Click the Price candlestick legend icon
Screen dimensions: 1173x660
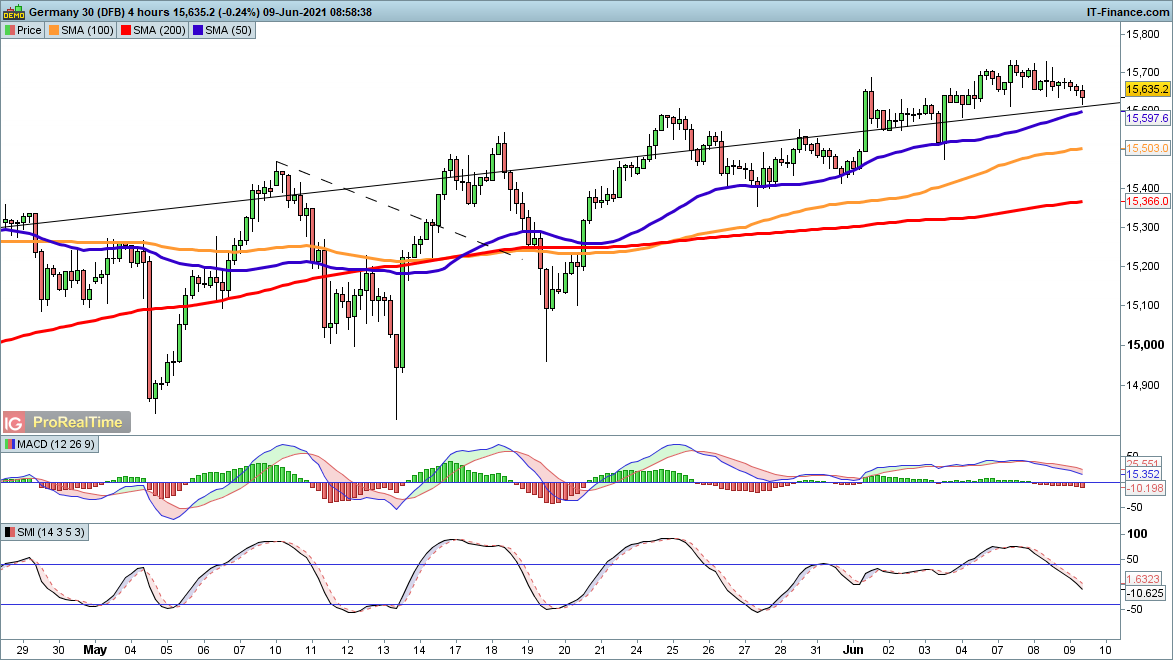[x=10, y=30]
